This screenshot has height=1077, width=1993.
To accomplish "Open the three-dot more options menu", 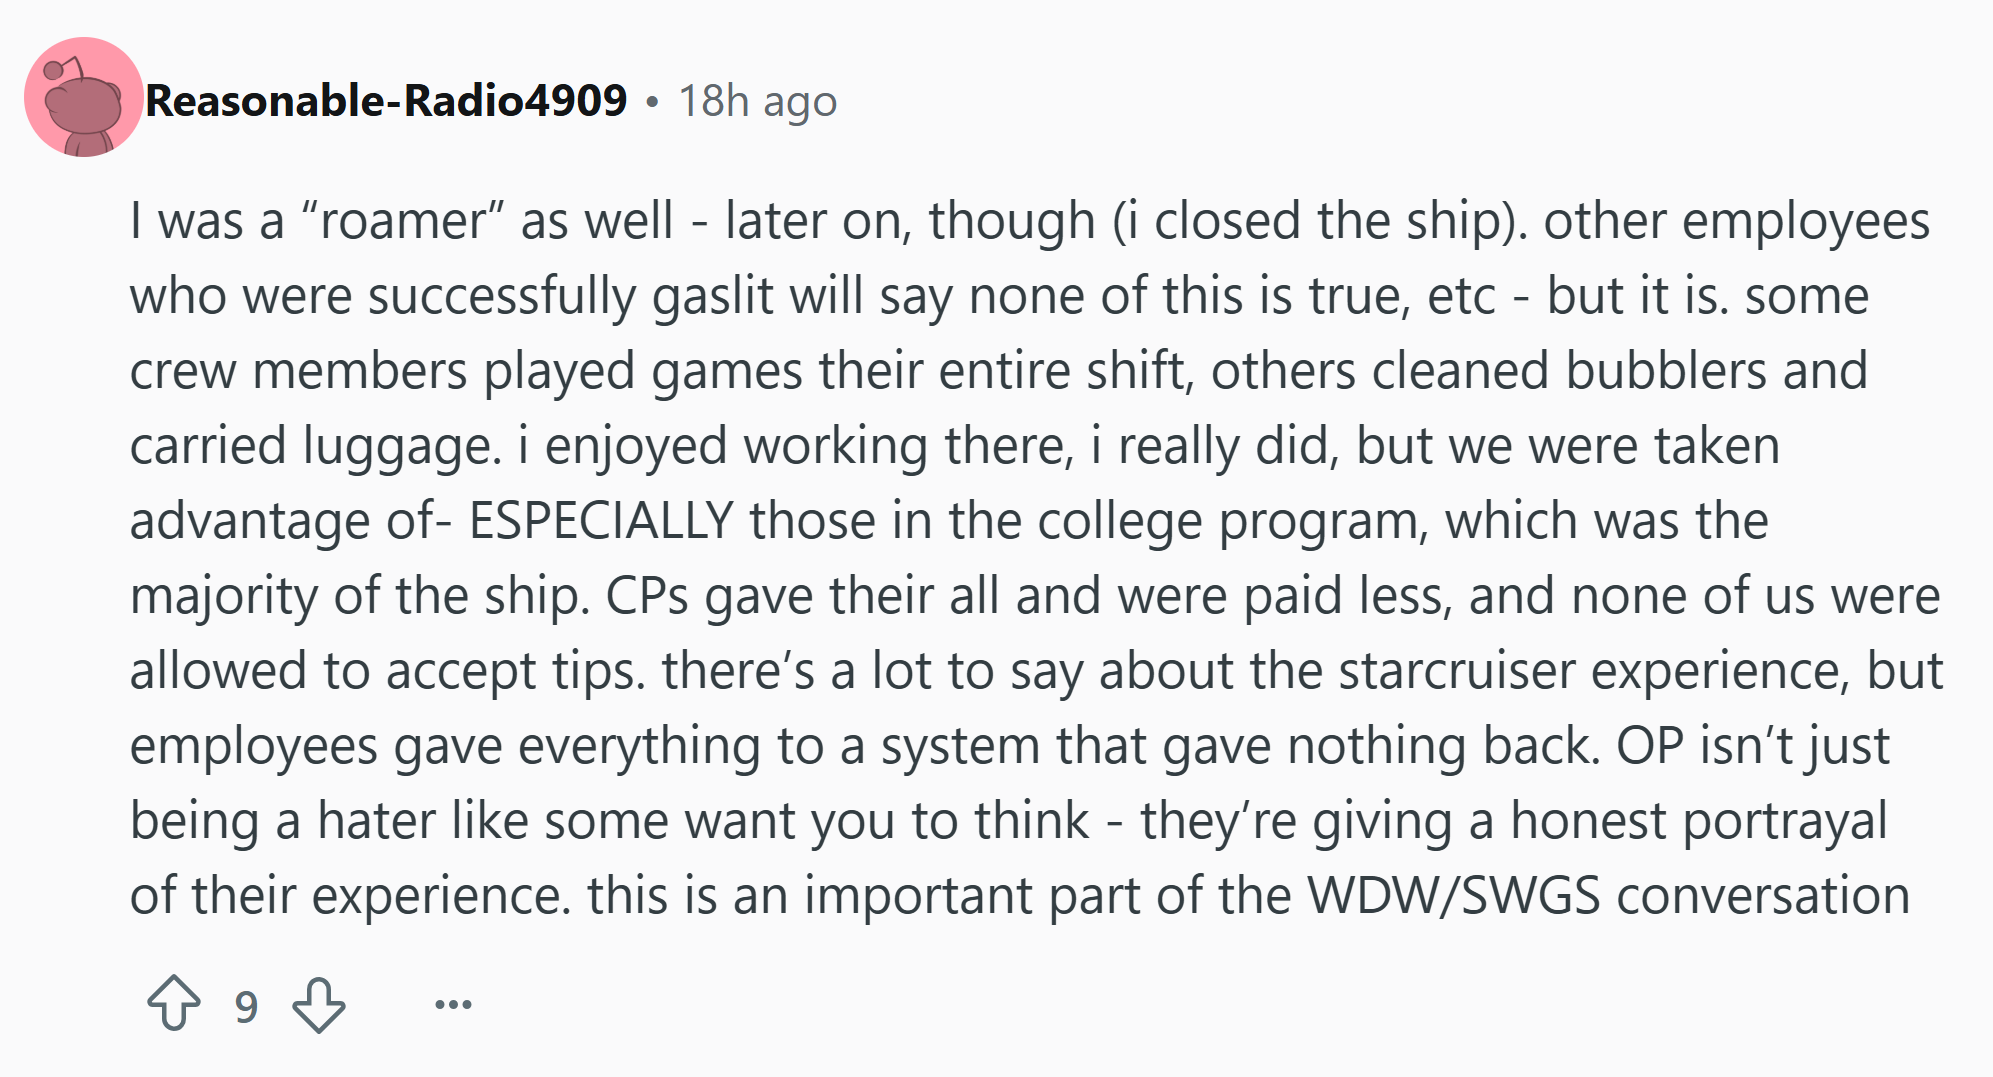I will coord(453,1004).
